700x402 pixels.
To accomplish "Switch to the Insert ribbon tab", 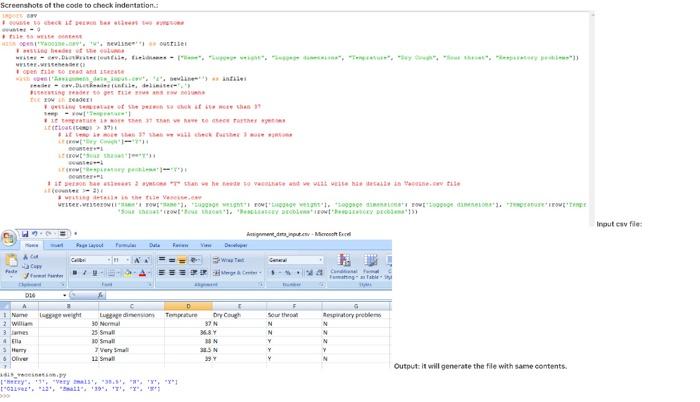I will [57, 245].
